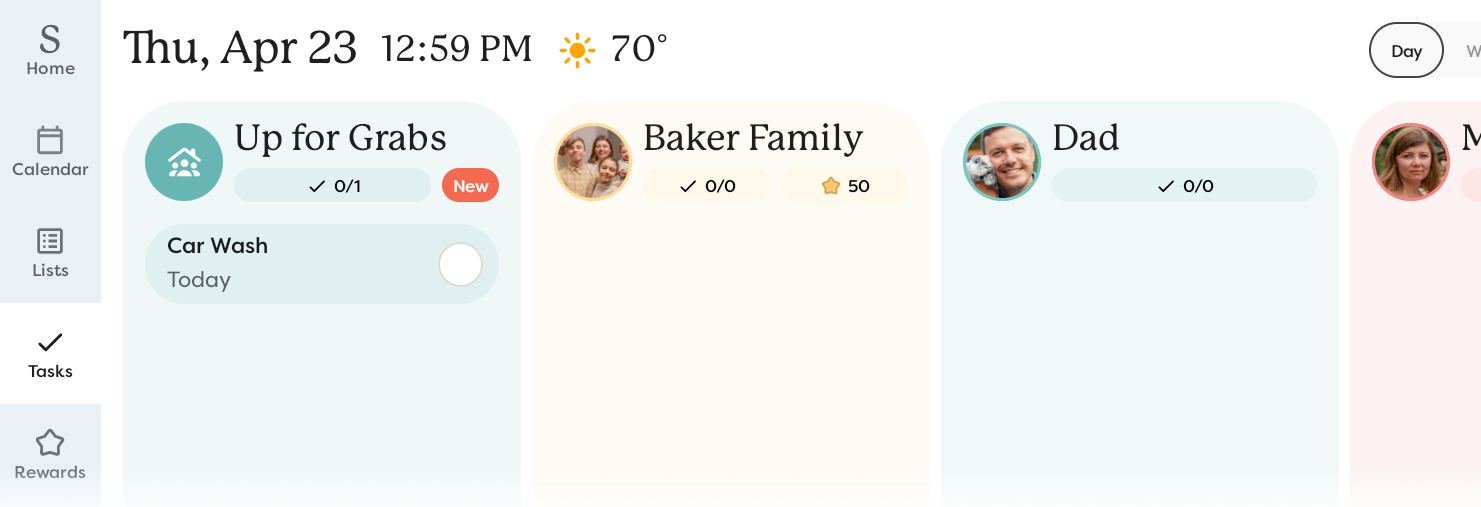The height and width of the screenshot is (507, 1481).
Task: Open the Rewards star icon
Action: pos(50,443)
